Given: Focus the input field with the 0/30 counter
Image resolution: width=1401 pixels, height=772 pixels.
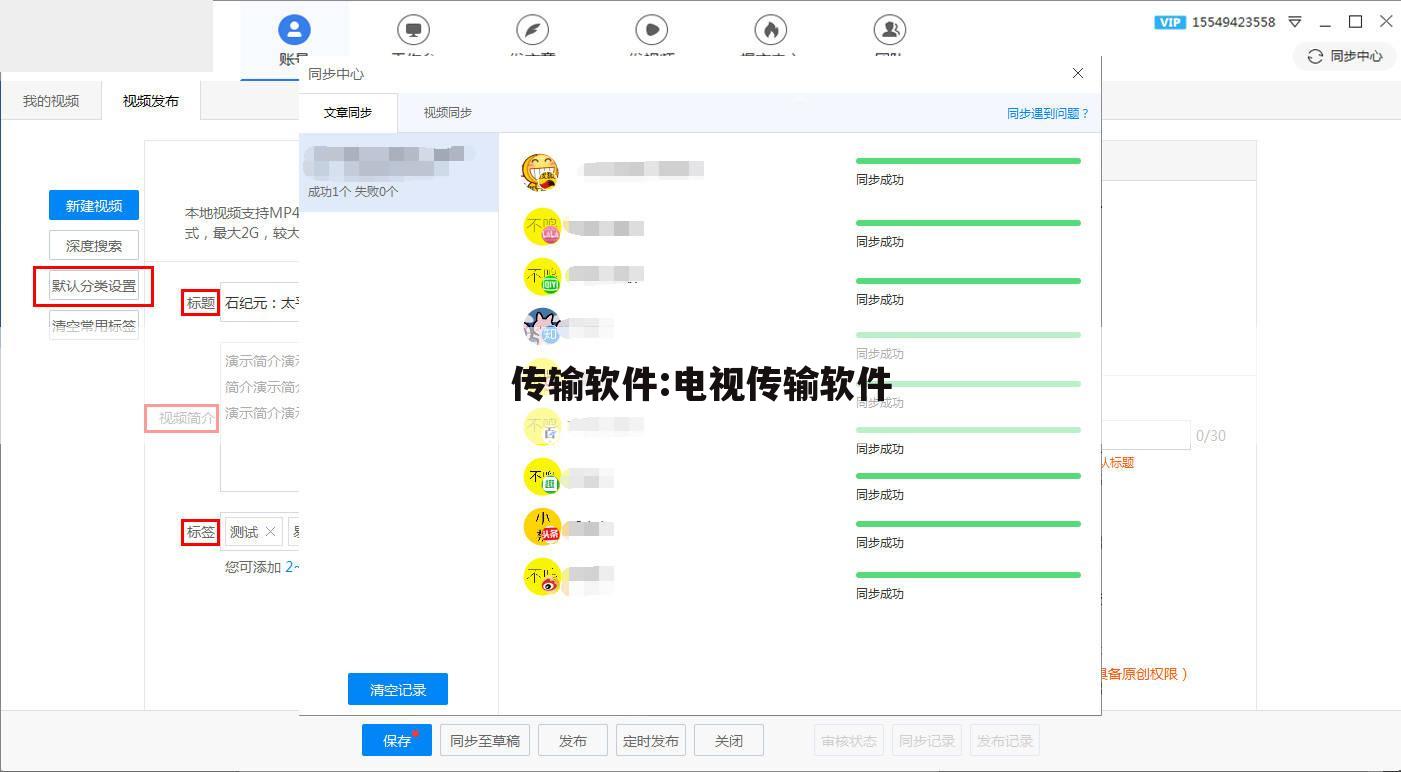Looking at the screenshot, I should (x=1145, y=435).
